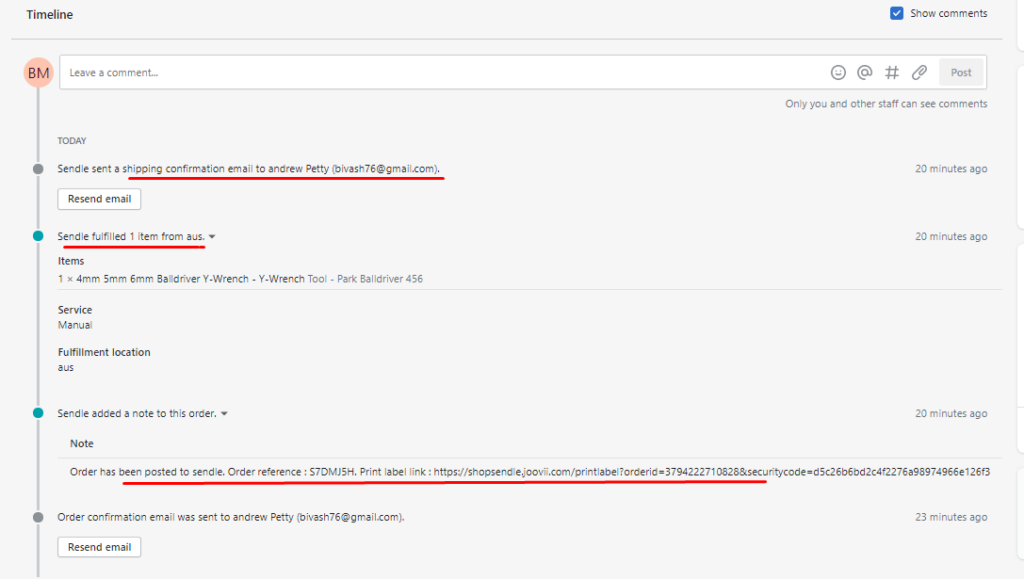
Task: Collapse the 'Sendle added a note' arrow
Action: (224, 414)
